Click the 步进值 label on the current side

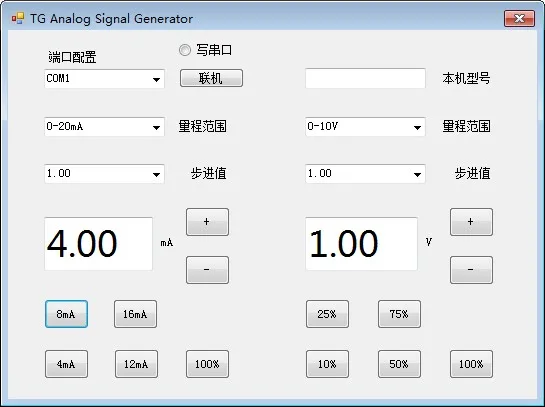(209, 173)
